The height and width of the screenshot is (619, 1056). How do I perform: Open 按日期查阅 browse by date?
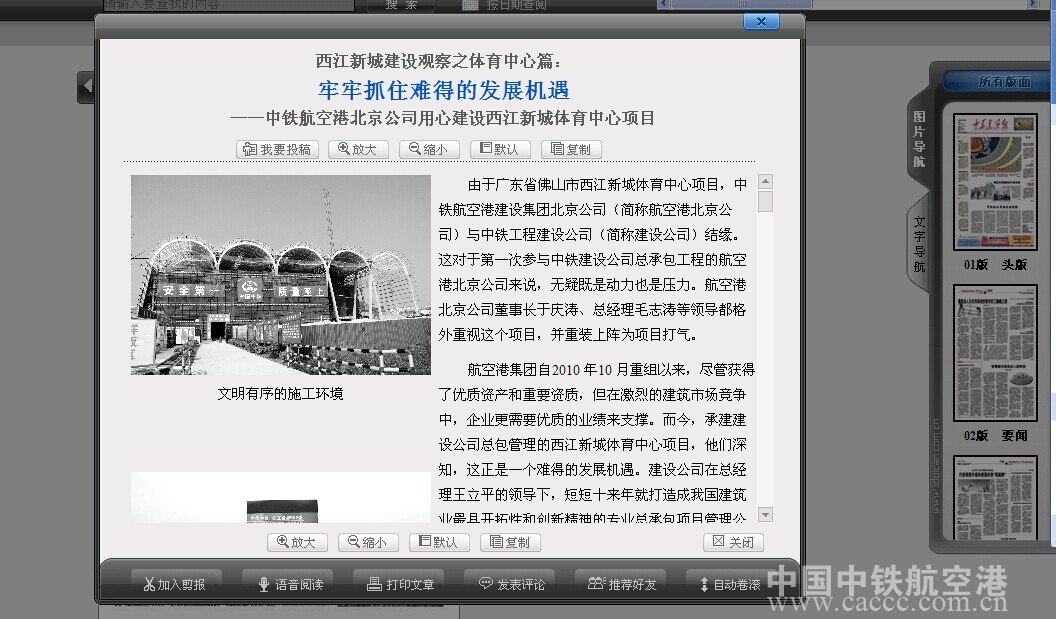[x=505, y=5]
